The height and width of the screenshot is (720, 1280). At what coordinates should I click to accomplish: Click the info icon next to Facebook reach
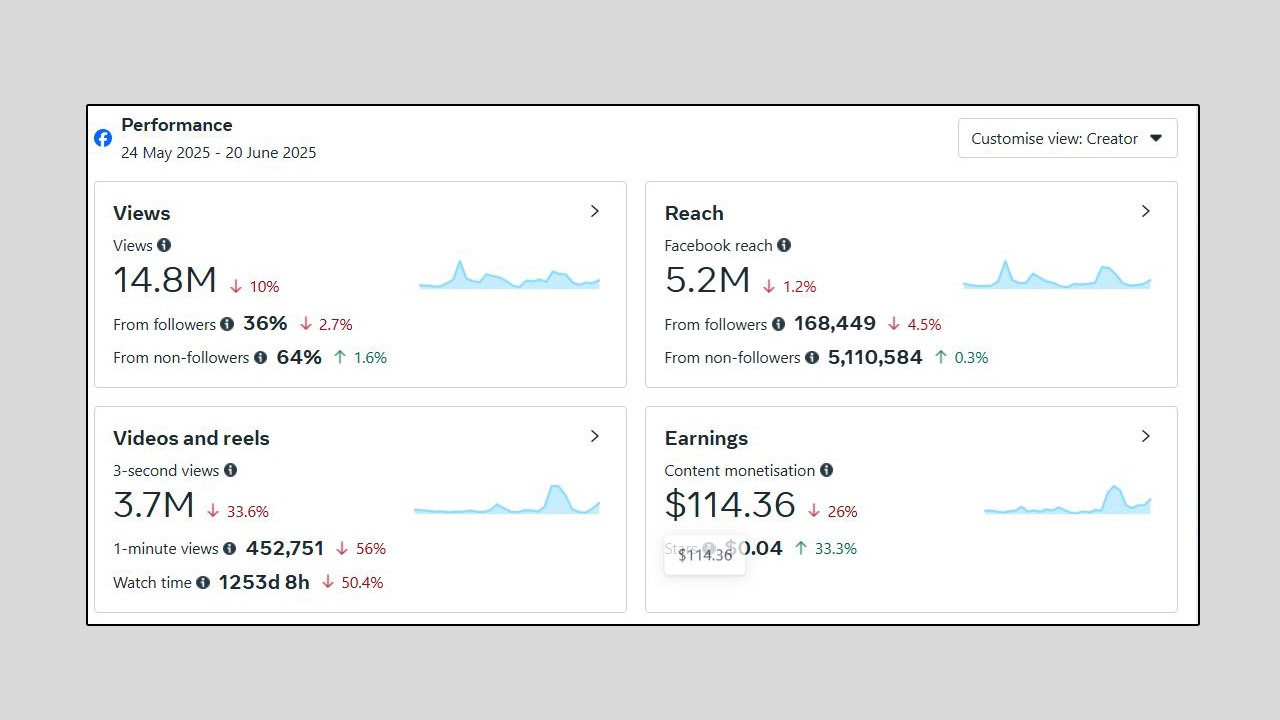click(x=784, y=245)
